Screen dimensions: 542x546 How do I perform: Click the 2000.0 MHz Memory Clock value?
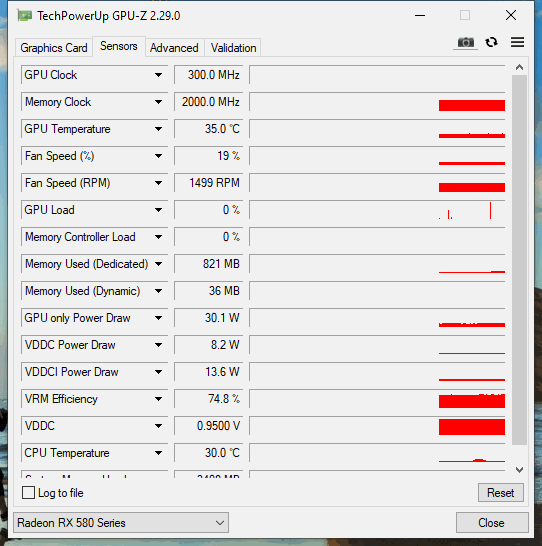tap(209, 102)
